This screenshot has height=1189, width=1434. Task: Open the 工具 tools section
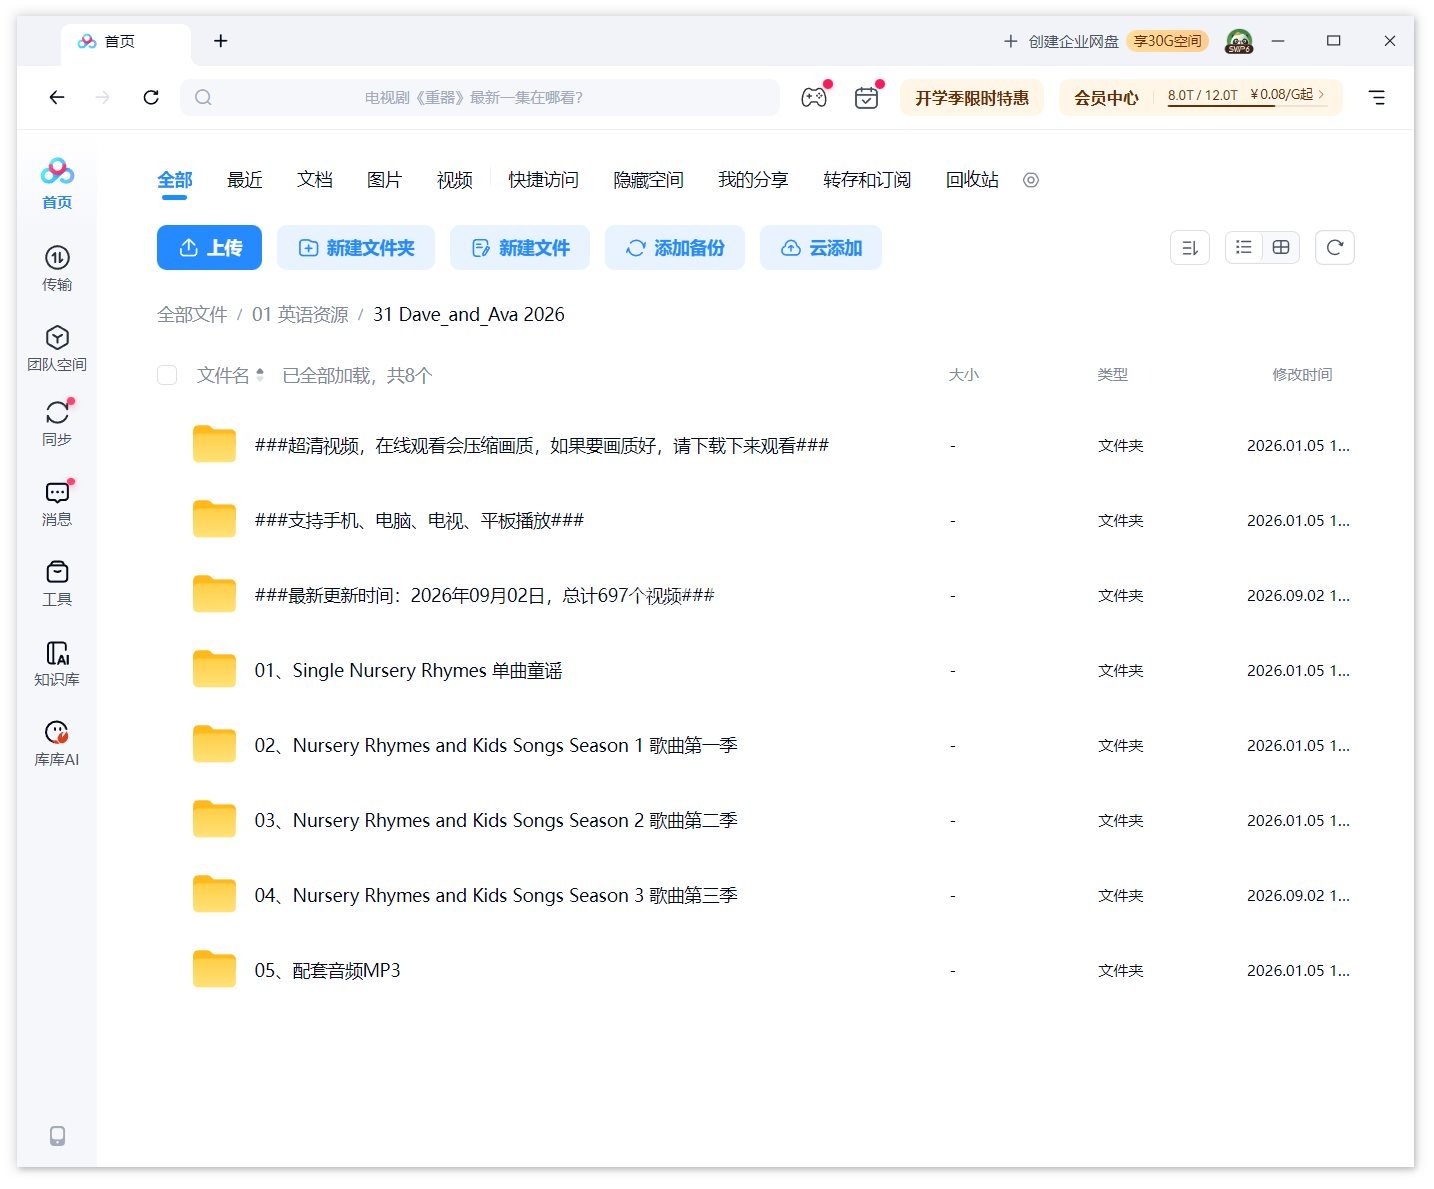pos(57,583)
